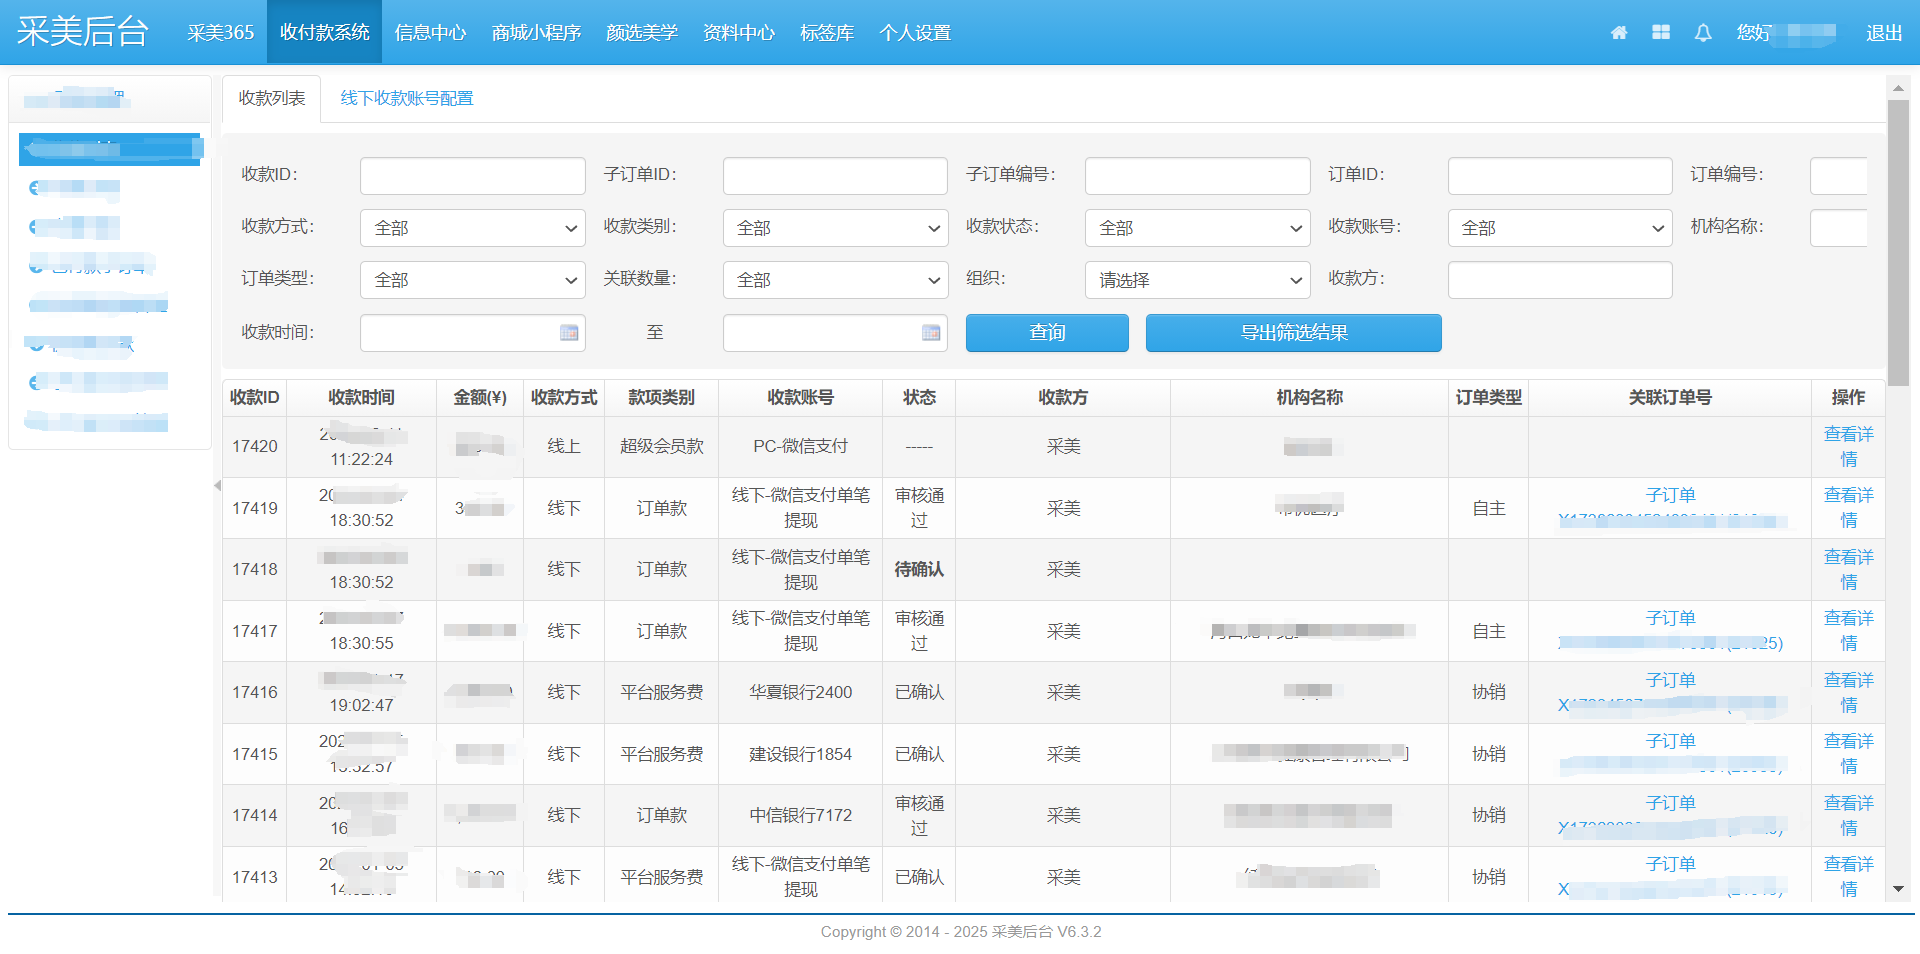1920x954 pixels.
Task: Click 金额(¥) column header
Action: pyautogui.click(x=480, y=398)
